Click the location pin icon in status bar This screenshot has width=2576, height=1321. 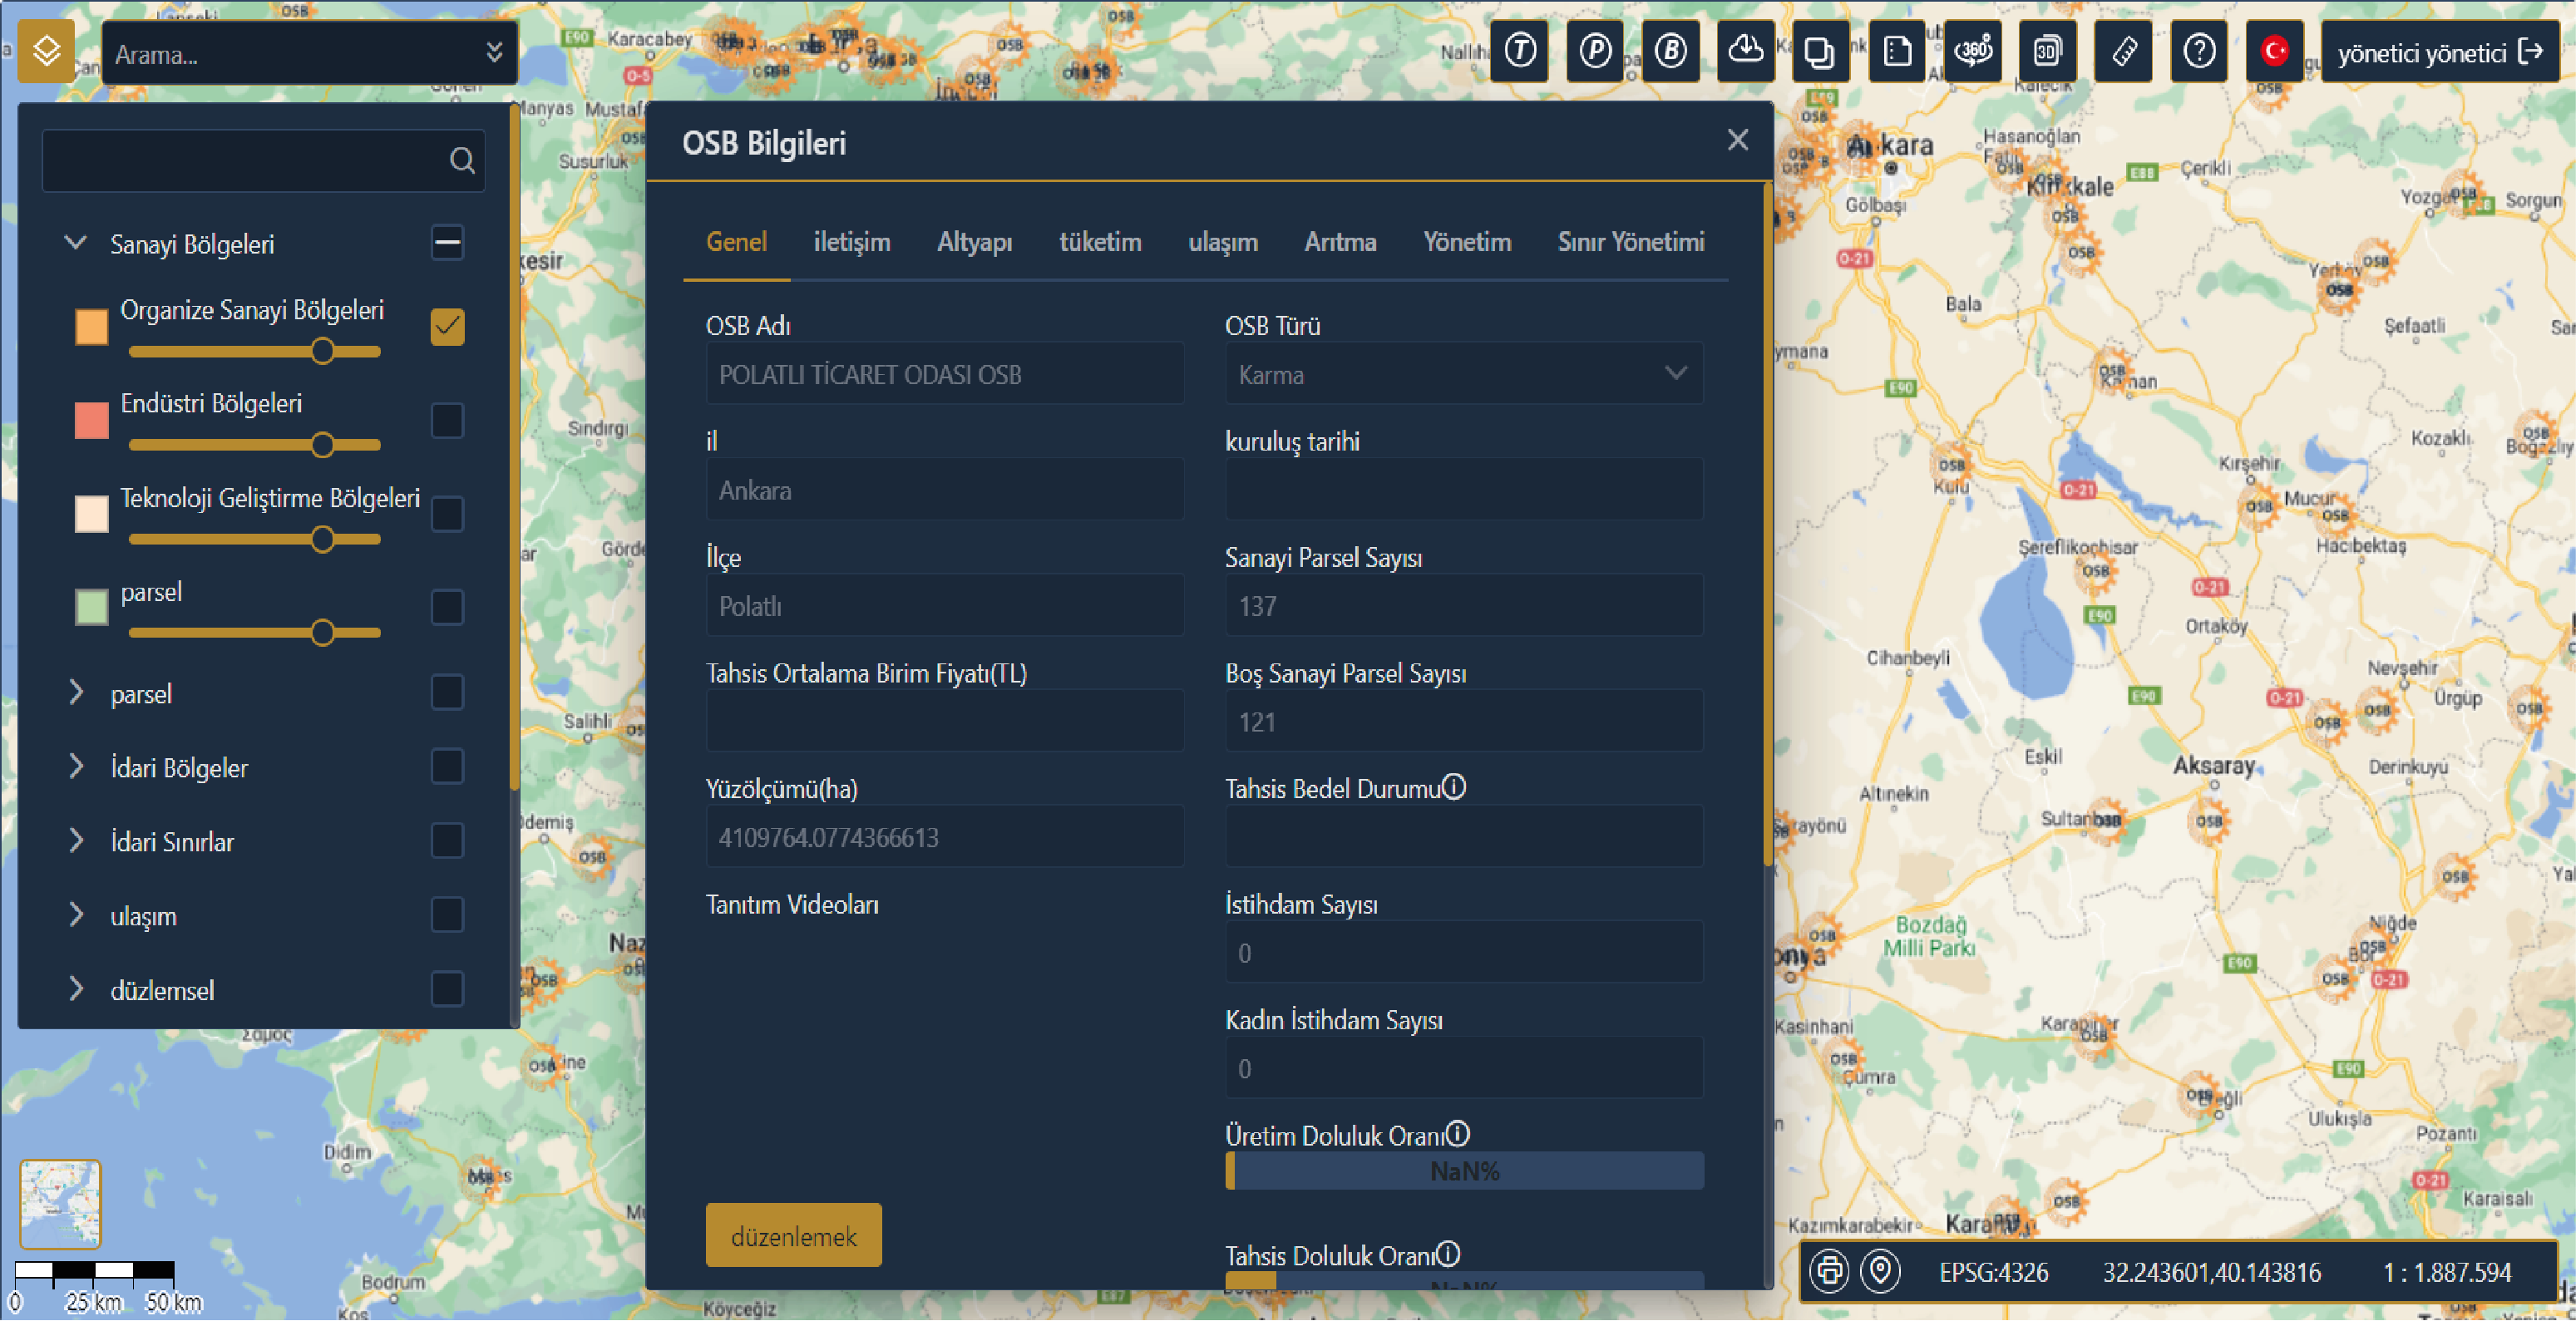coord(1880,1271)
